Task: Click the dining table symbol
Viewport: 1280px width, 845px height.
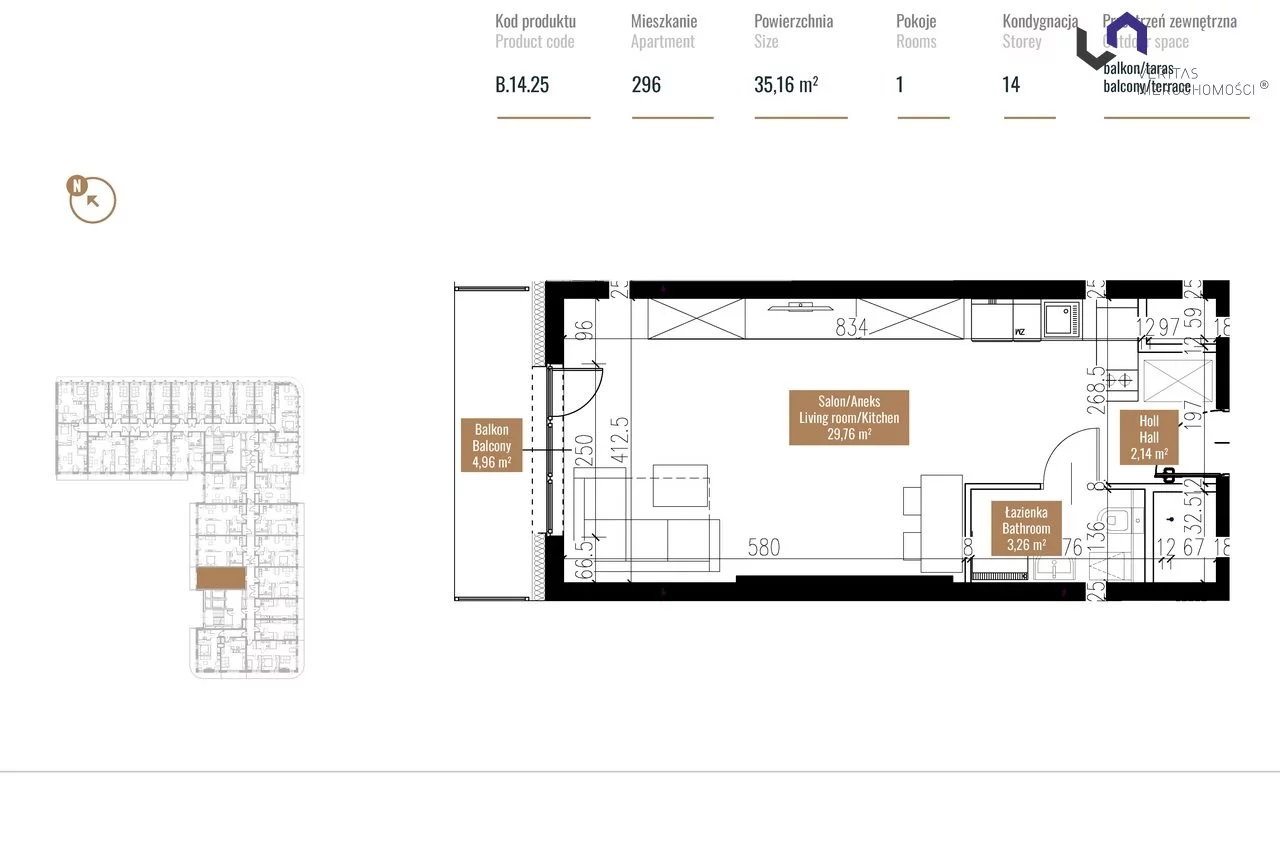Action: 942,523
